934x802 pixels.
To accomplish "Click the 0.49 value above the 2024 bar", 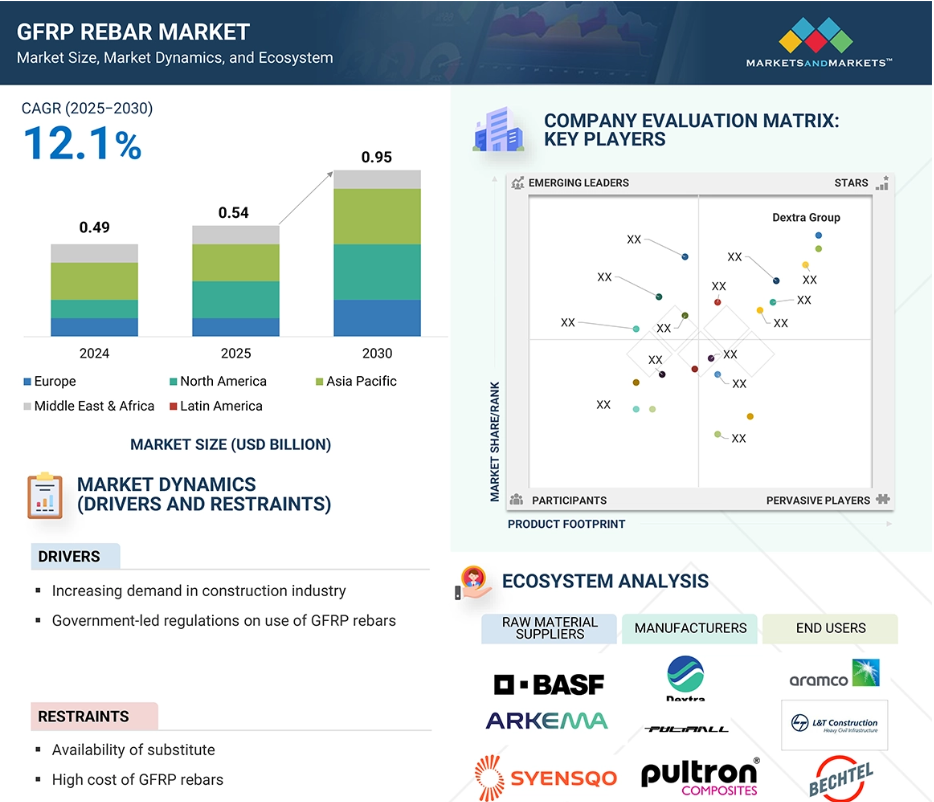I will click(x=94, y=228).
